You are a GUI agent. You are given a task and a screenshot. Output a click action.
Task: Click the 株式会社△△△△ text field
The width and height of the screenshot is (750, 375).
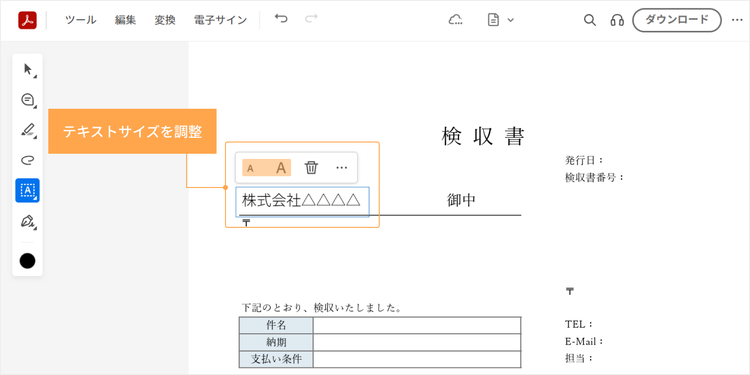pos(302,202)
